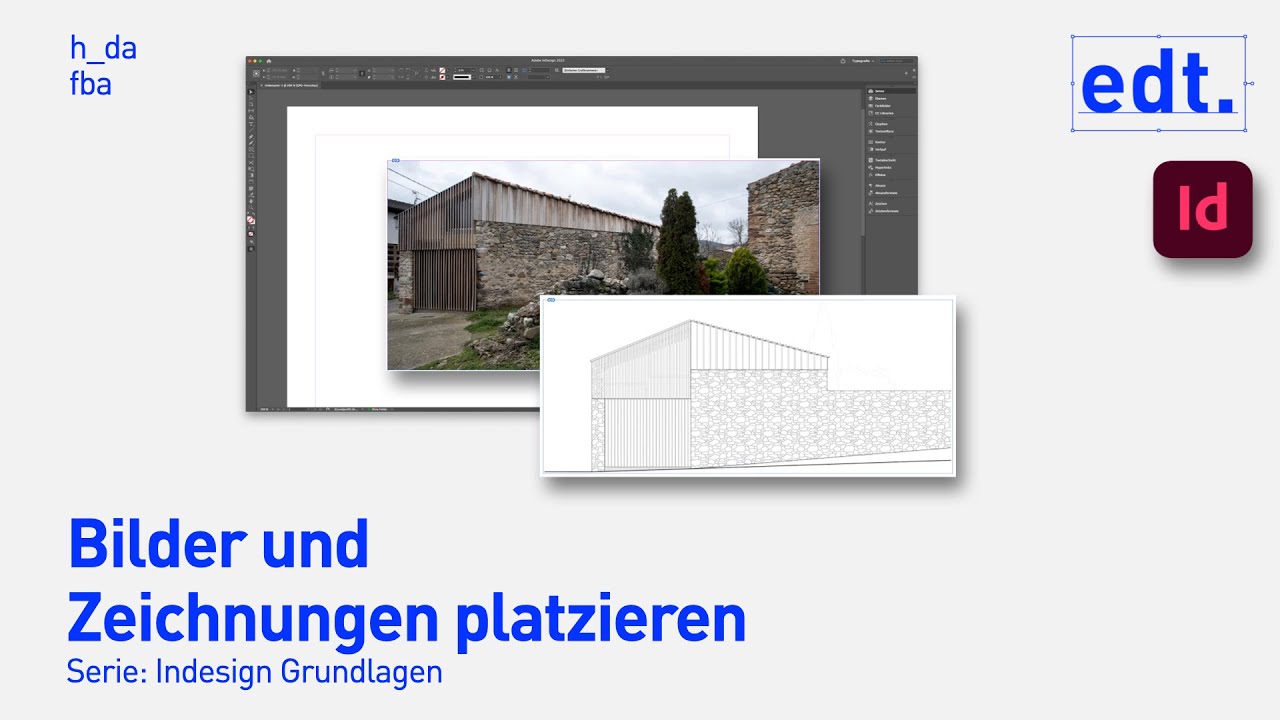Select the Hand tool
The height and width of the screenshot is (720, 1280).
(x=251, y=201)
